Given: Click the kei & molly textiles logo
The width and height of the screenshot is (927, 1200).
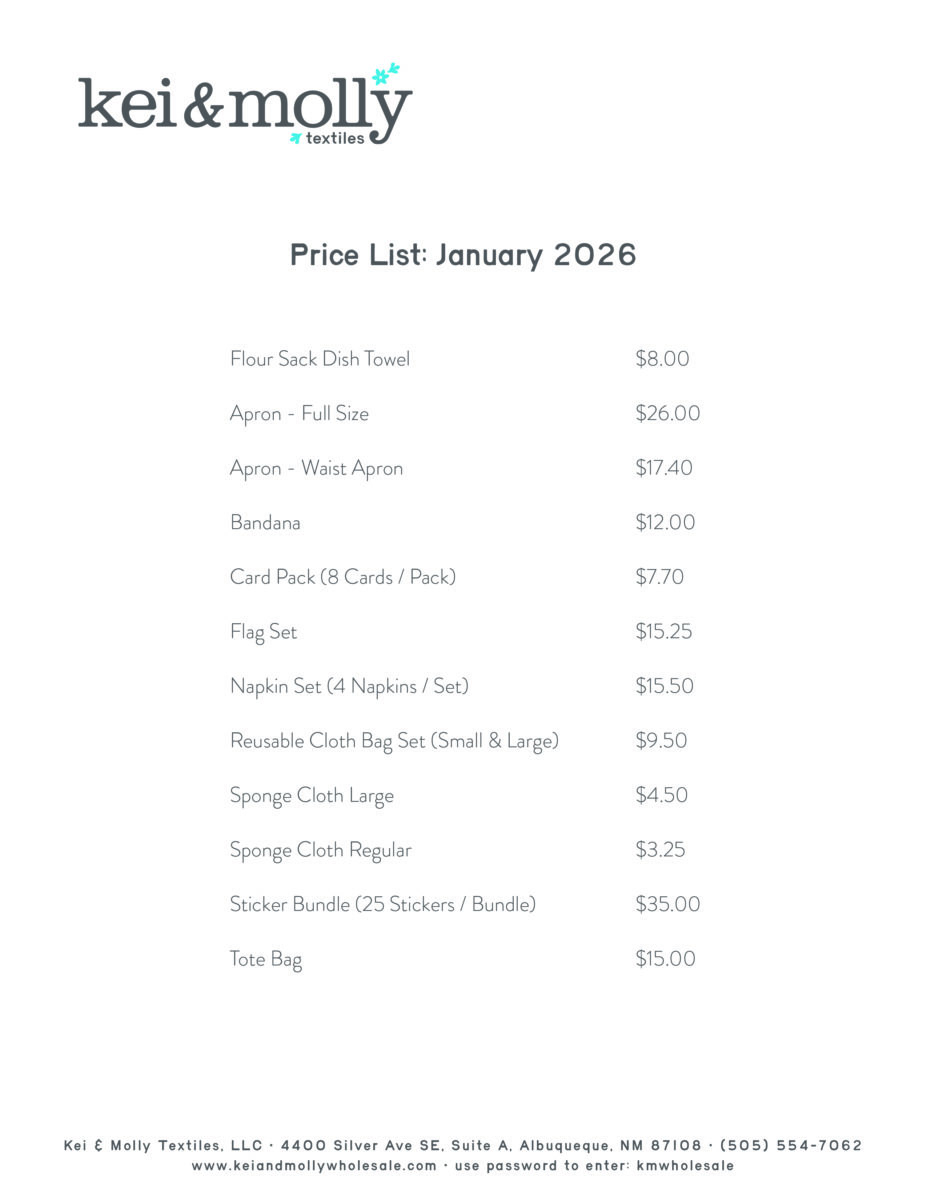Looking at the screenshot, I should click(244, 106).
